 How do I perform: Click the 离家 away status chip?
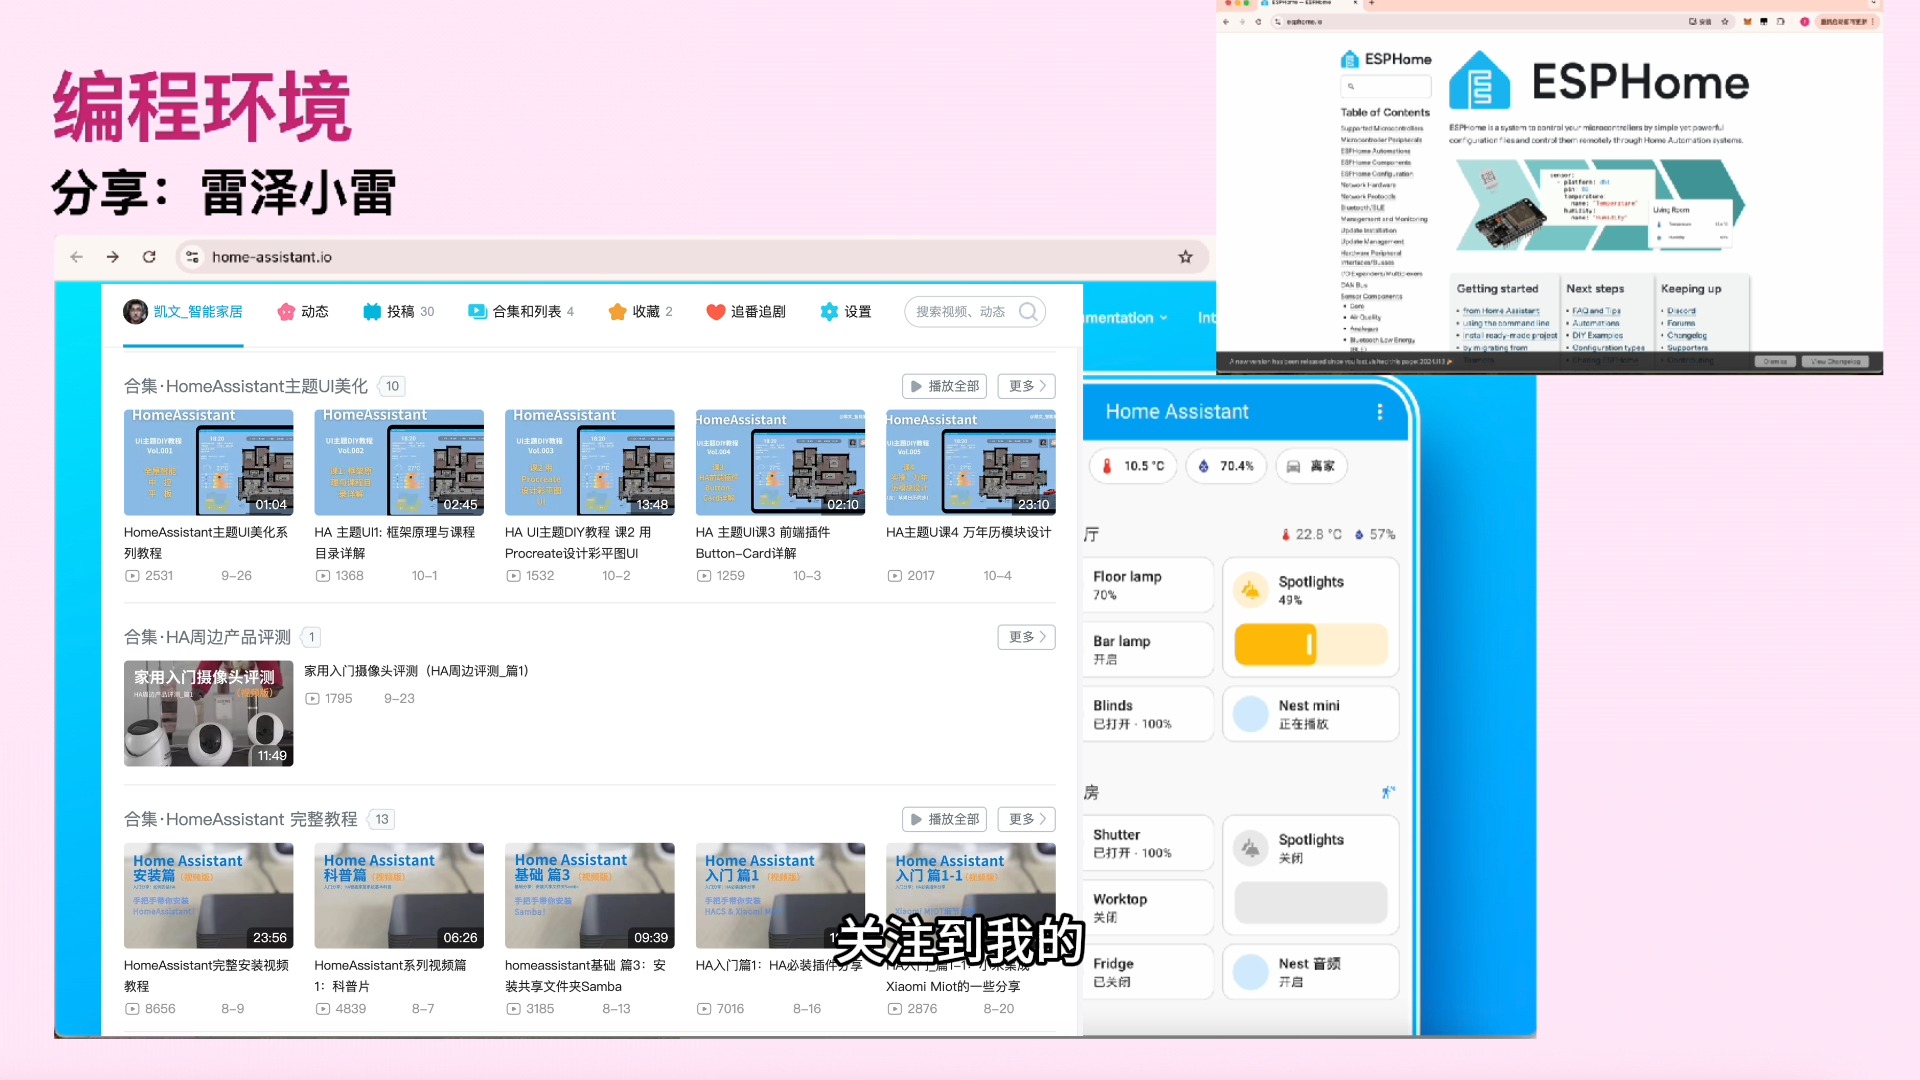coord(1311,466)
